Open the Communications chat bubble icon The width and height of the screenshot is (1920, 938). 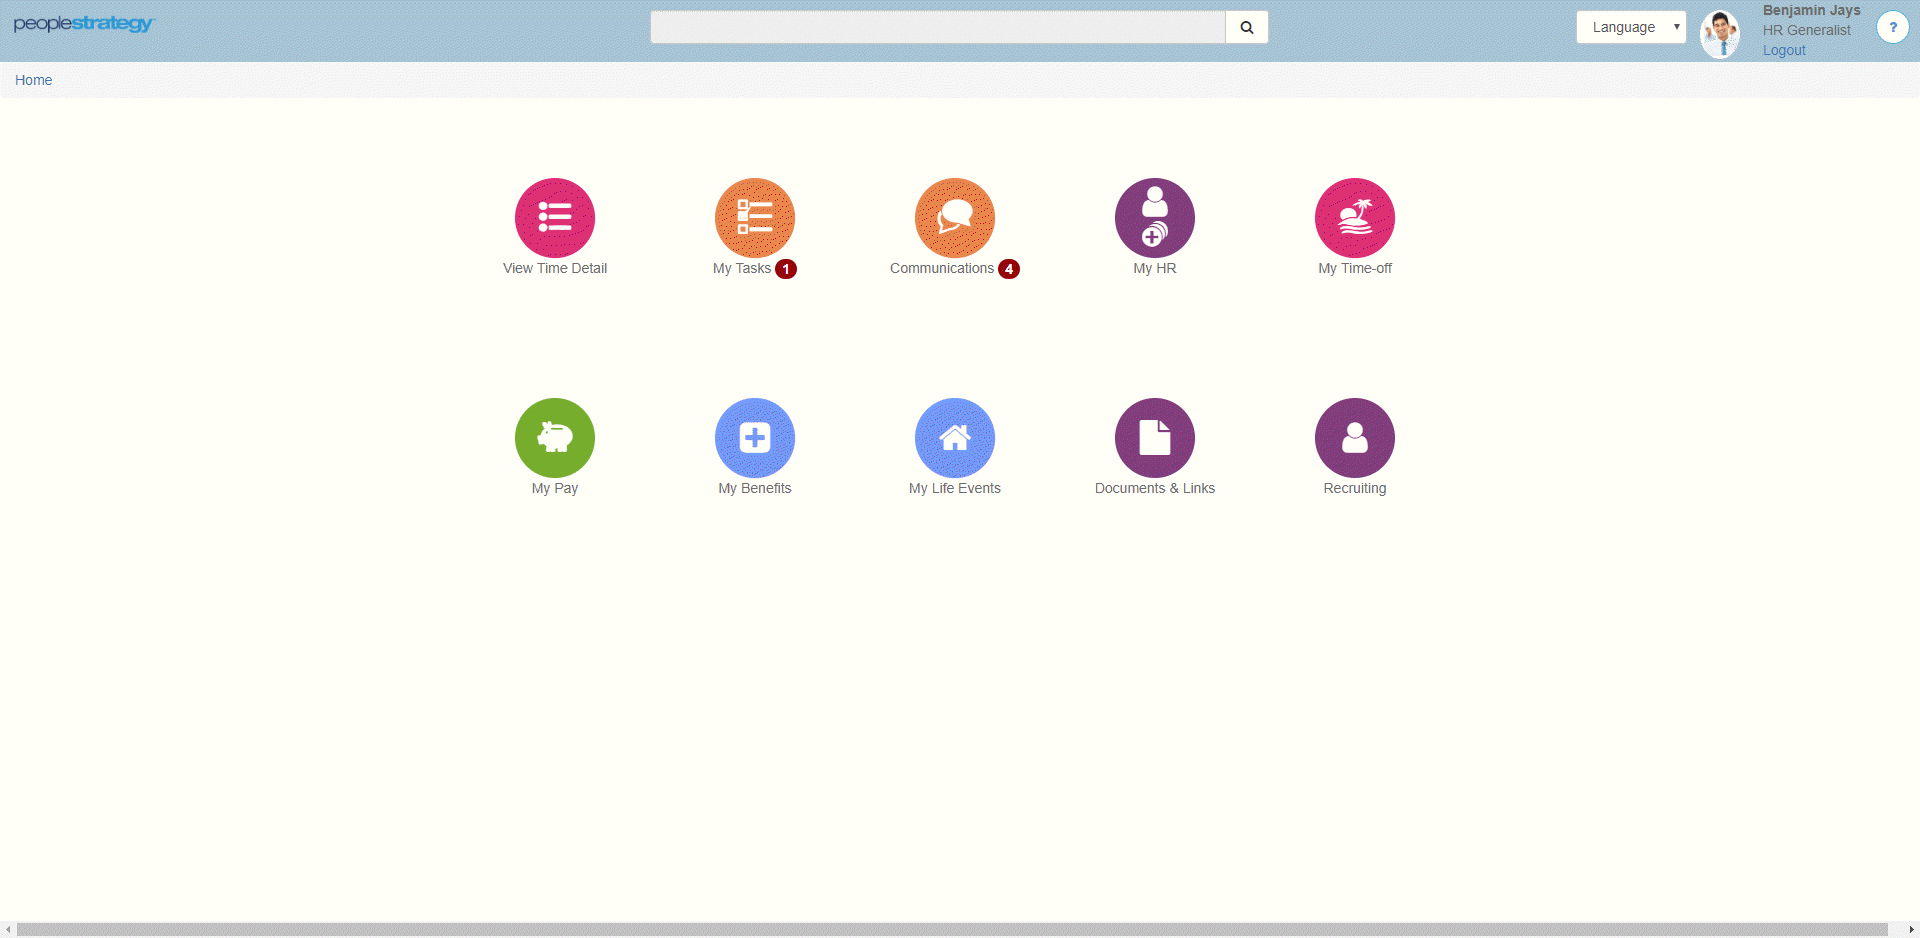pos(955,218)
